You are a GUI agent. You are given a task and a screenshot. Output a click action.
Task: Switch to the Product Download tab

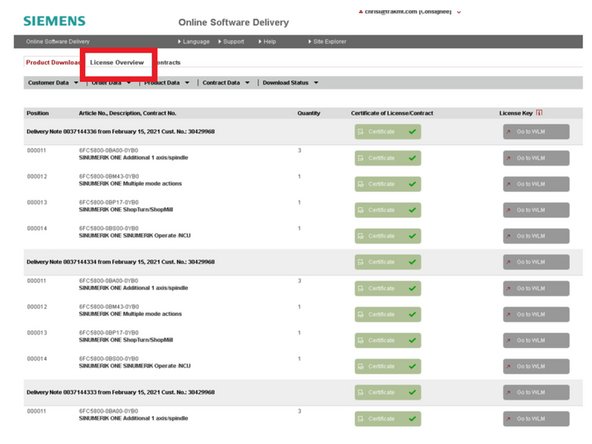(52, 62)
